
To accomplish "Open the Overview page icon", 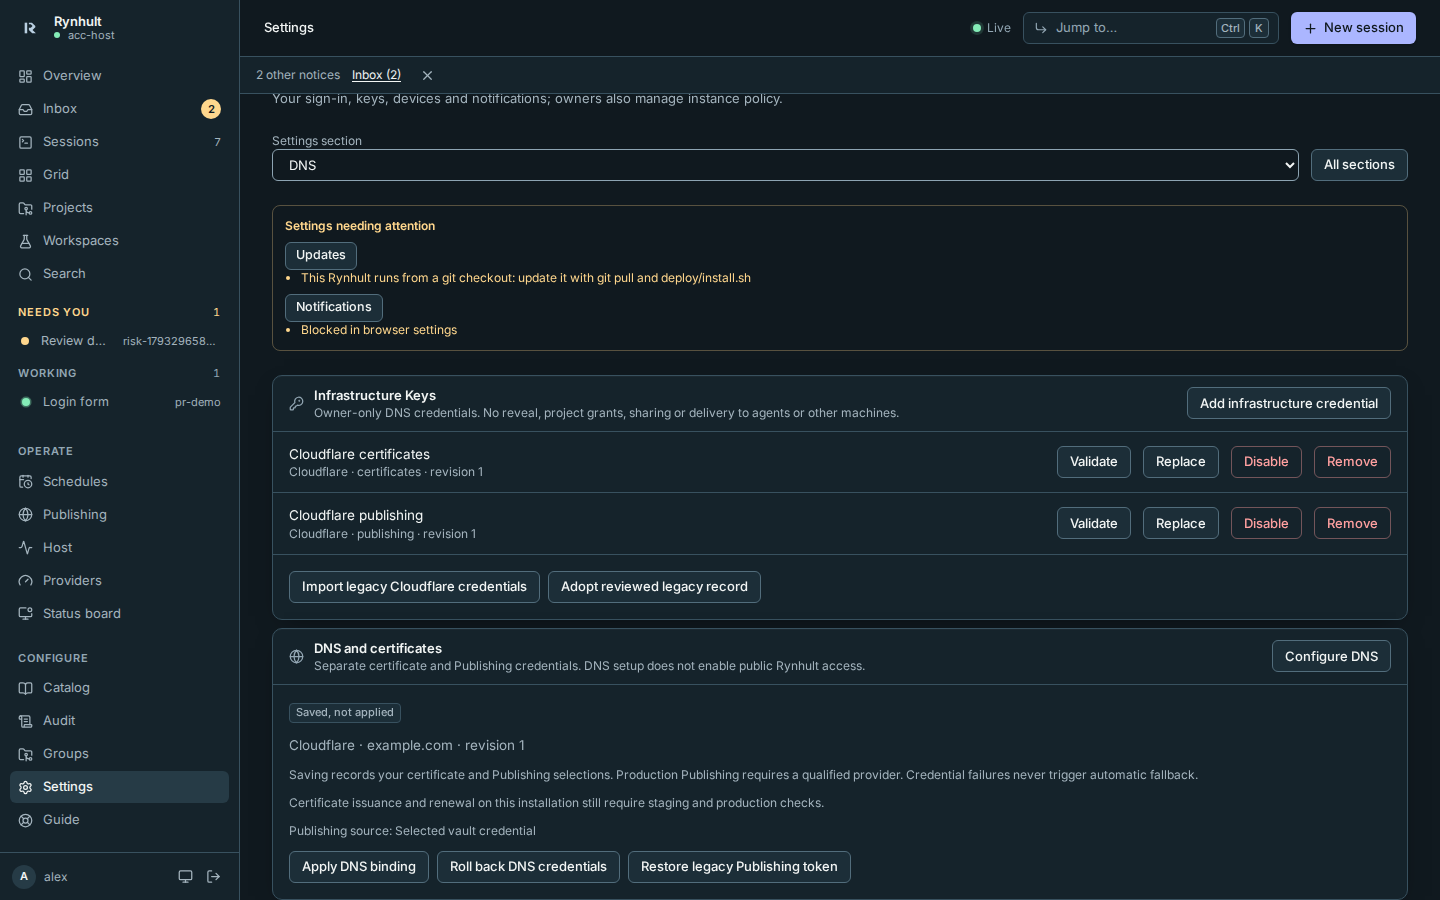I will click(26, 76).
